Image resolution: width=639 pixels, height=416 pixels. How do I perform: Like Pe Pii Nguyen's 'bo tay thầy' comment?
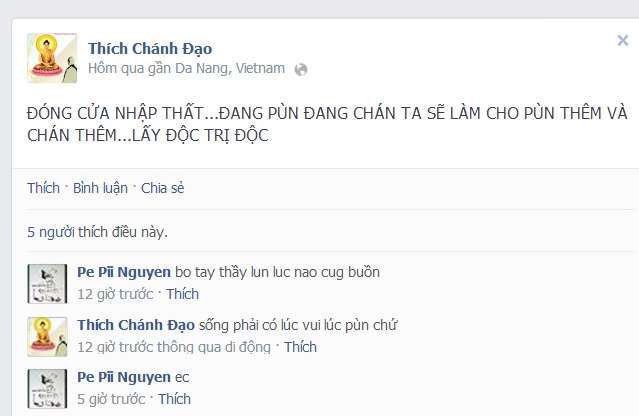[x=182, y=294]
